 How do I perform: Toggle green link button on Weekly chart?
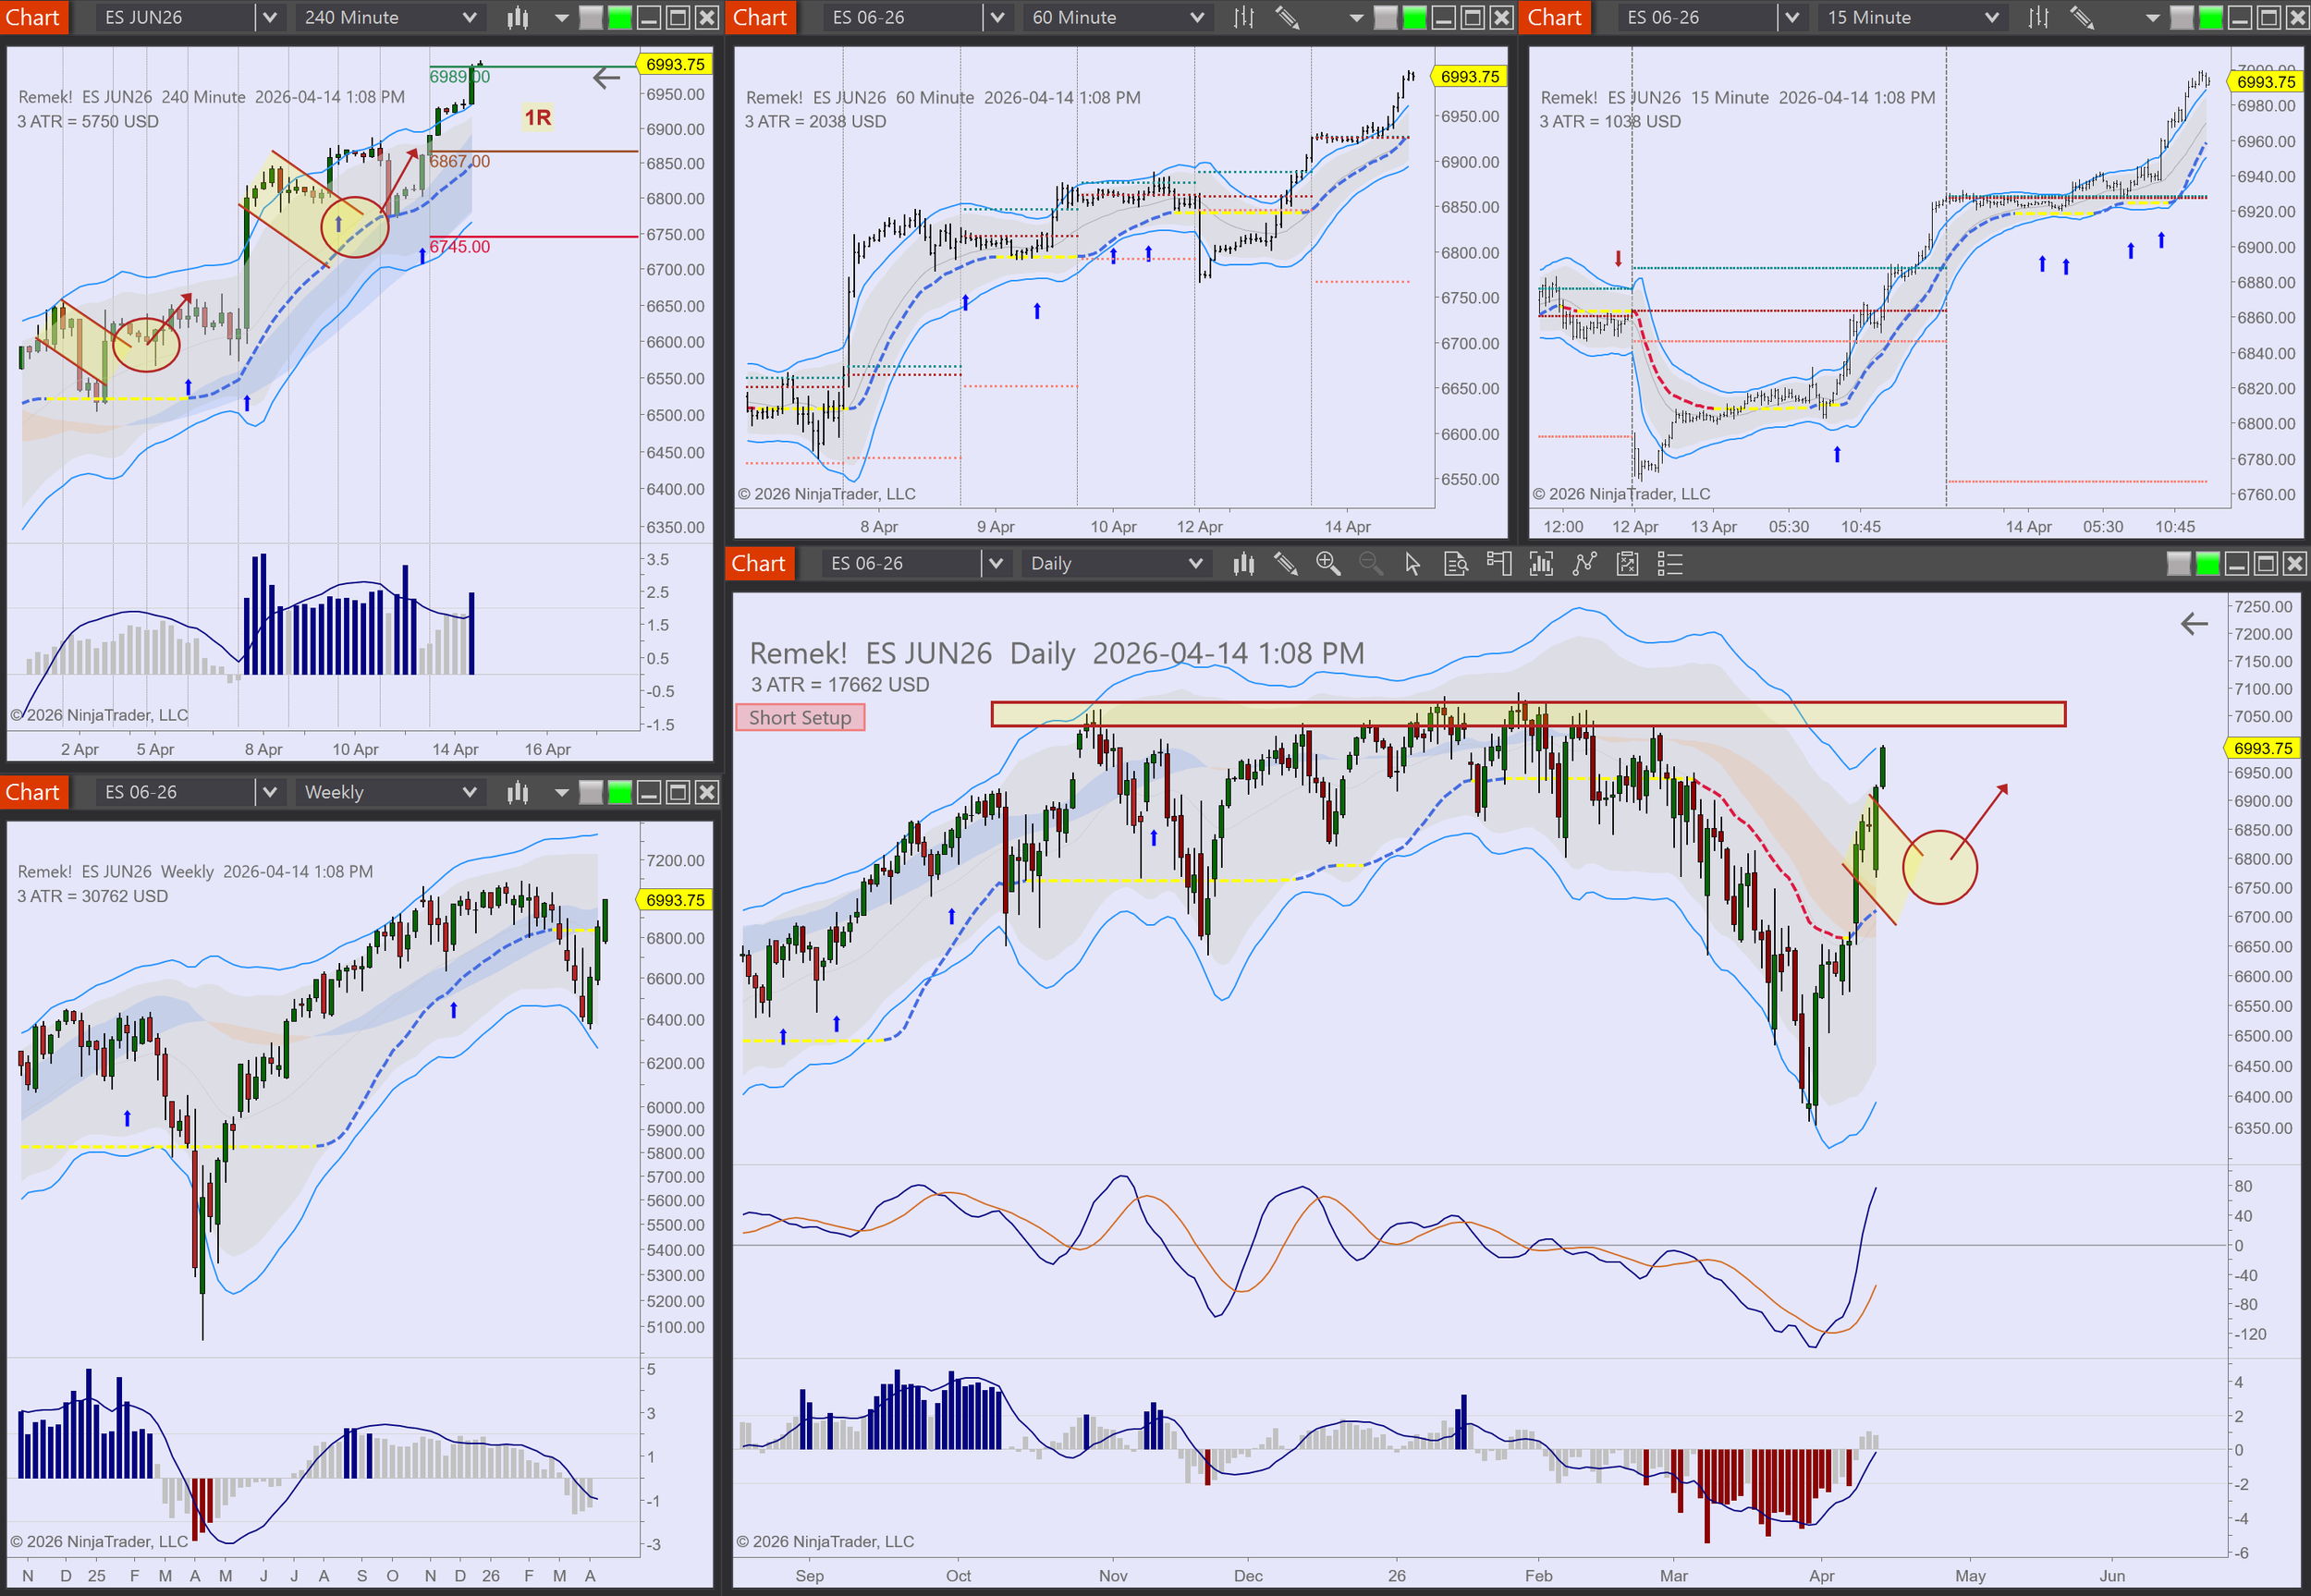620,793
